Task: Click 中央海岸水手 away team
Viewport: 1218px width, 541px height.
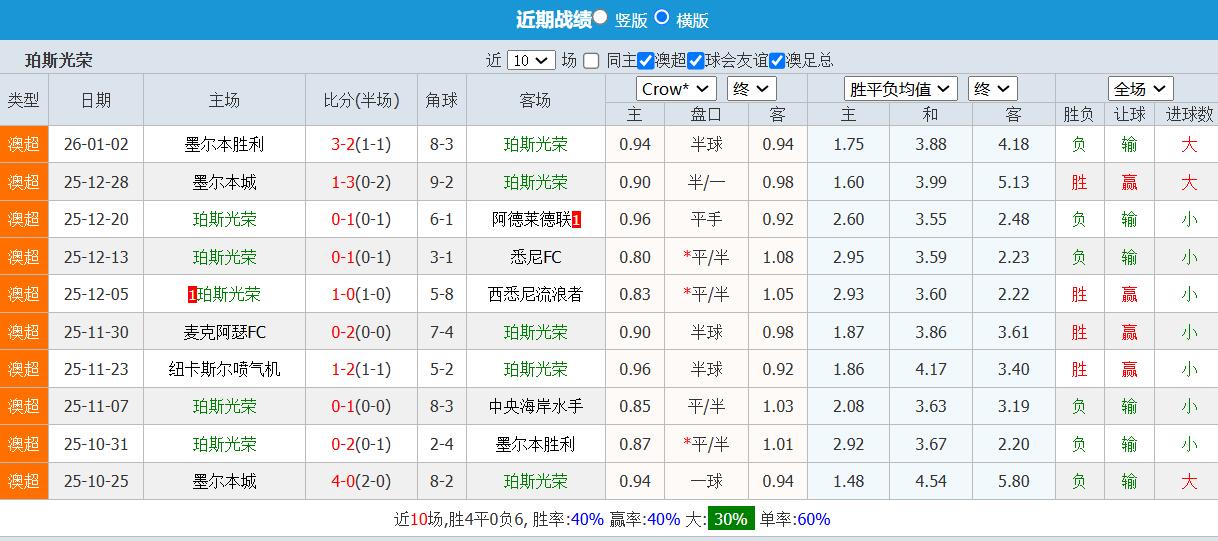Action: pyautogui.click(x=536, y=406)
